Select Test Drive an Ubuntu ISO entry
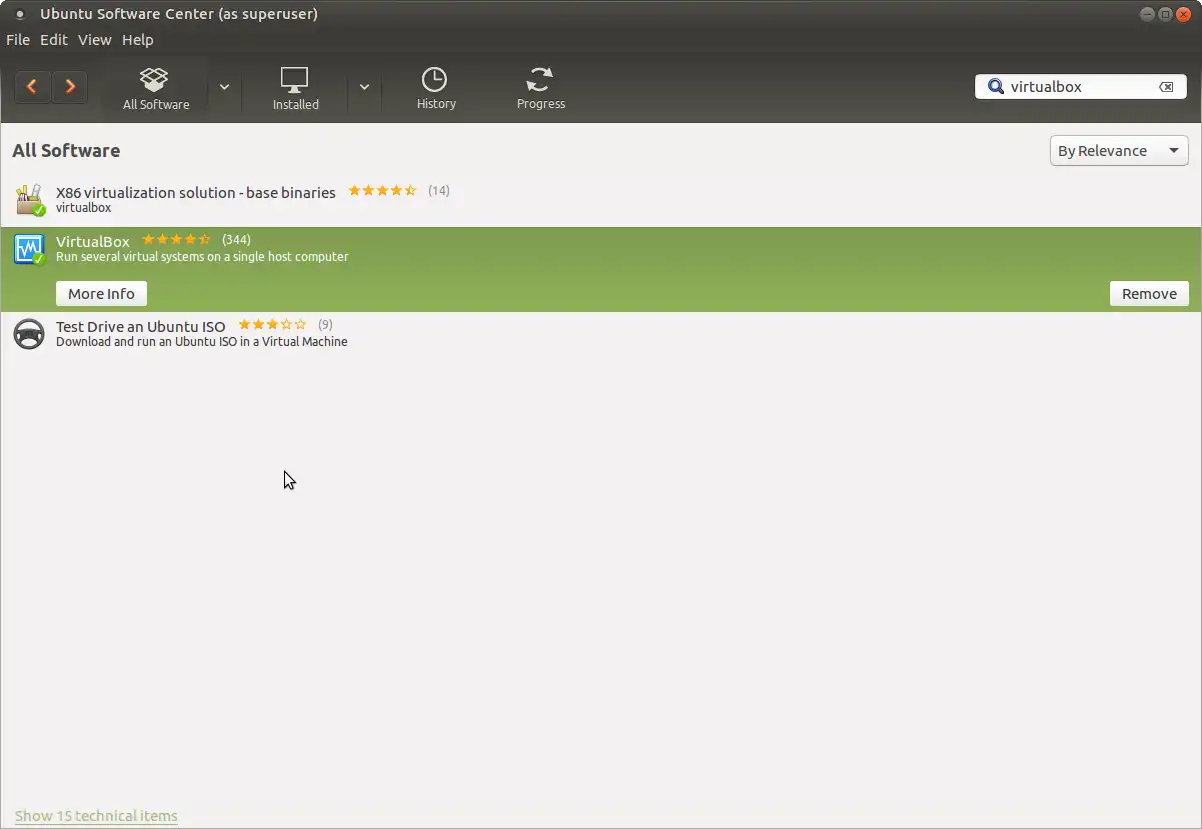This screenshot has width=1202, height=829. pyautogui.click(x=600, y=334)
